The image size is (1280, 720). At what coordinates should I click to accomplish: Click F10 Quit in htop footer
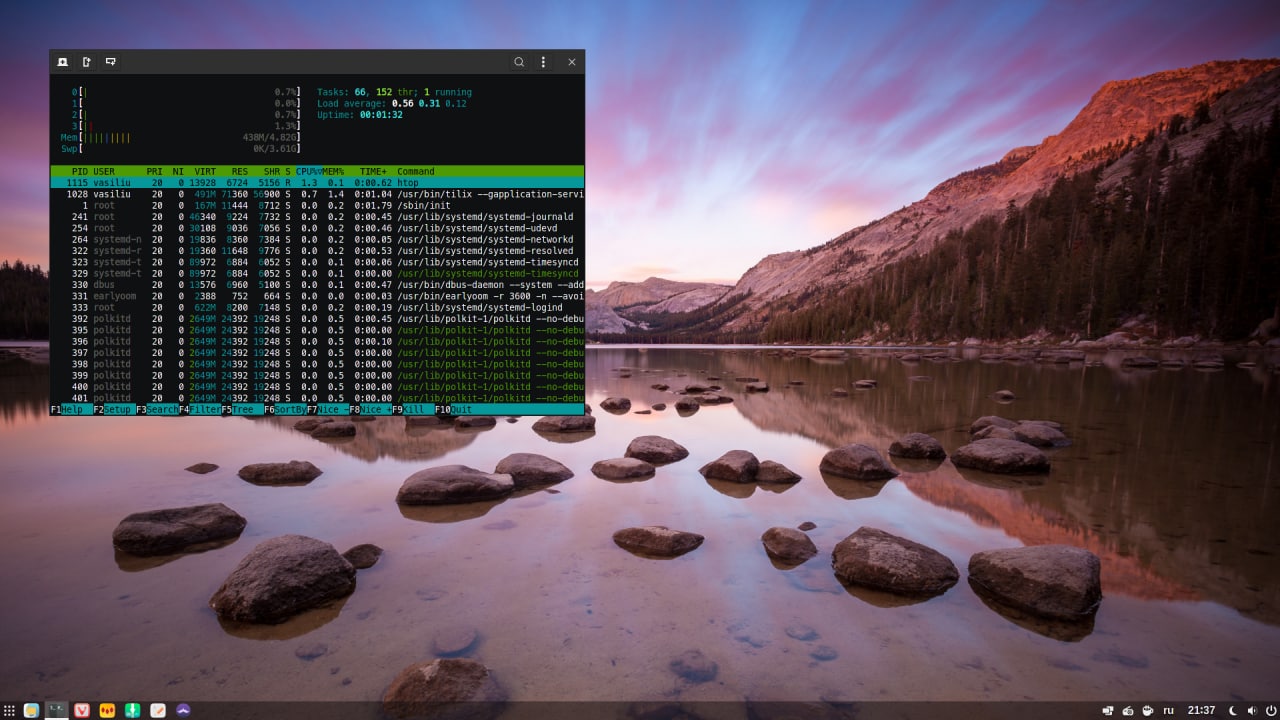click(453, 409)
